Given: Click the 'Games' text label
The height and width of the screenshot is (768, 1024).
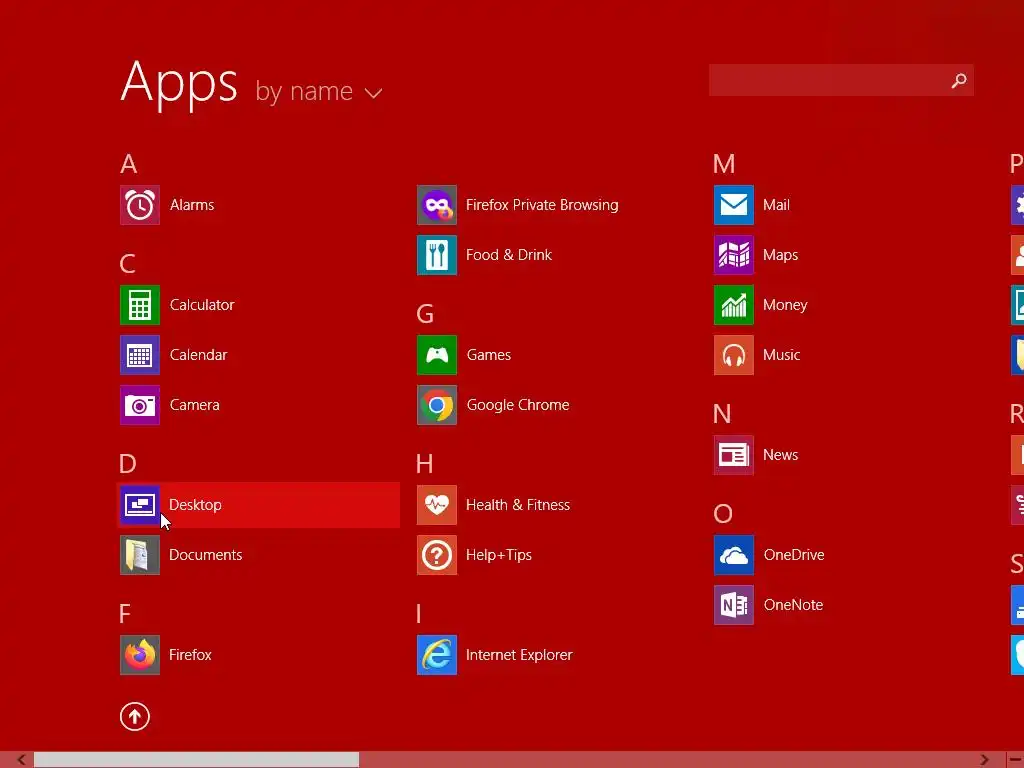Looking at the screenshot, I should [x=488, y=355].
